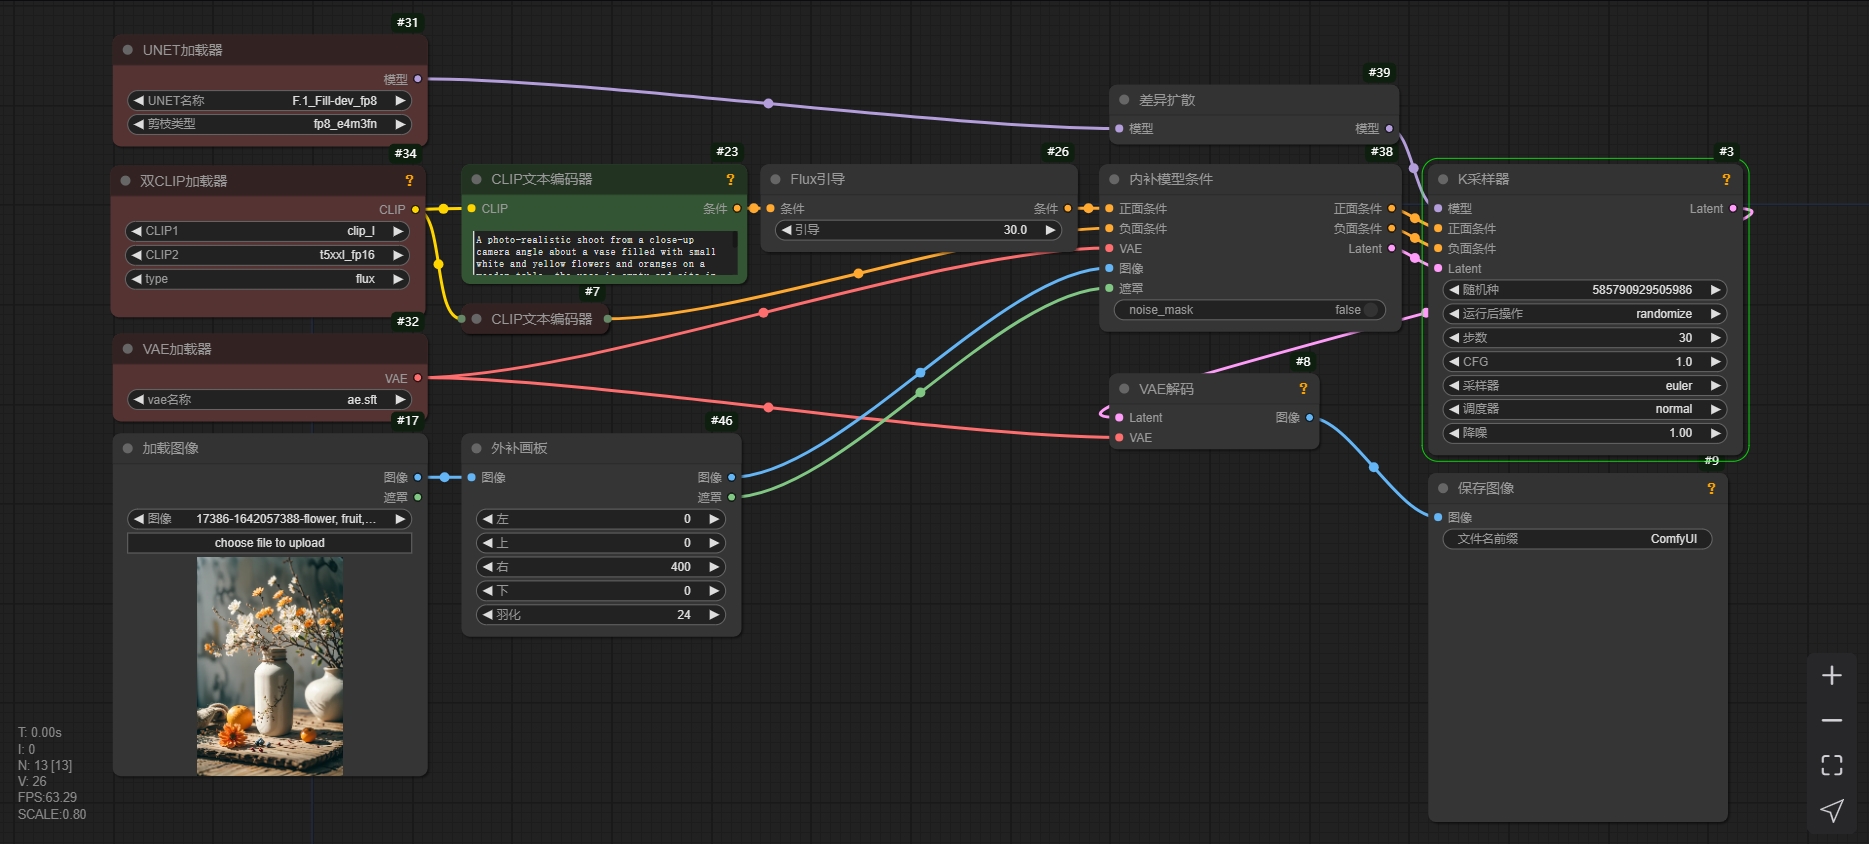Click the 文件名前缀 ComfyUI field
Image resolution: width=1869 pixels, height=844 pixels.
click(x=1577, y=539)
